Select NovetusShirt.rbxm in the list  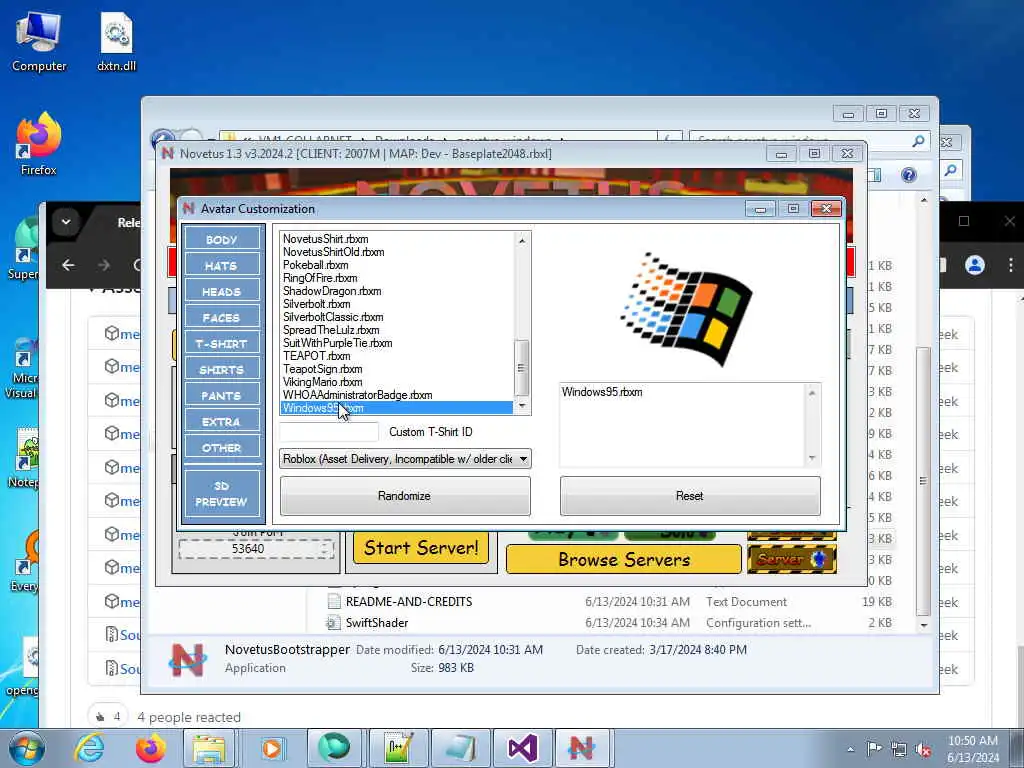click(325, 239)
